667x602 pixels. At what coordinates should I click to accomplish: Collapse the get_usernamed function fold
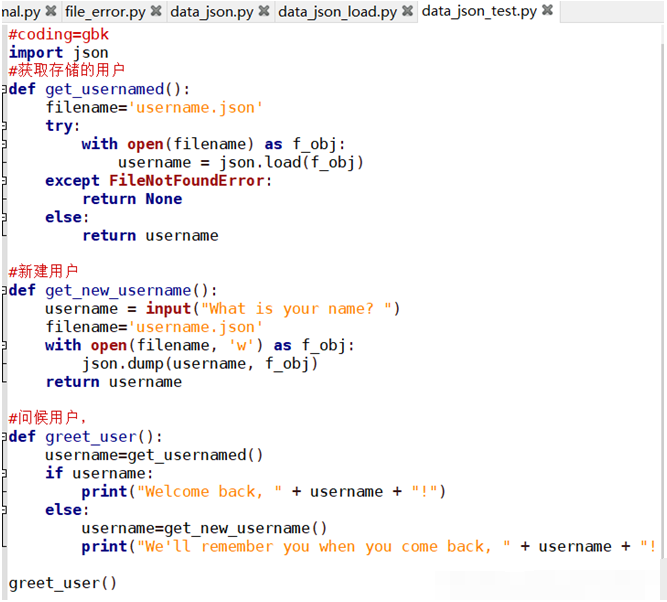pos(4,89)
